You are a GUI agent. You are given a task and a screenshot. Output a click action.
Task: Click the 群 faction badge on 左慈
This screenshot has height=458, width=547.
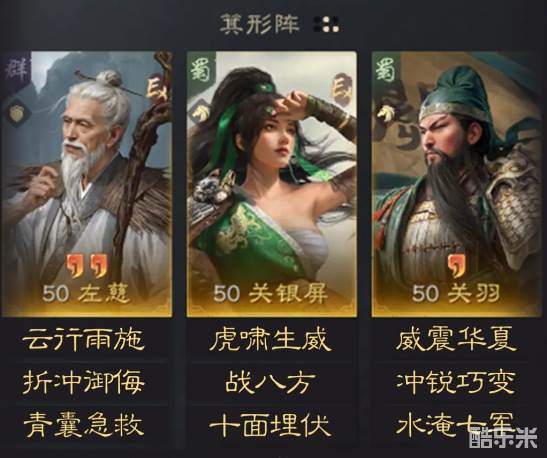(x=15, y=70)
